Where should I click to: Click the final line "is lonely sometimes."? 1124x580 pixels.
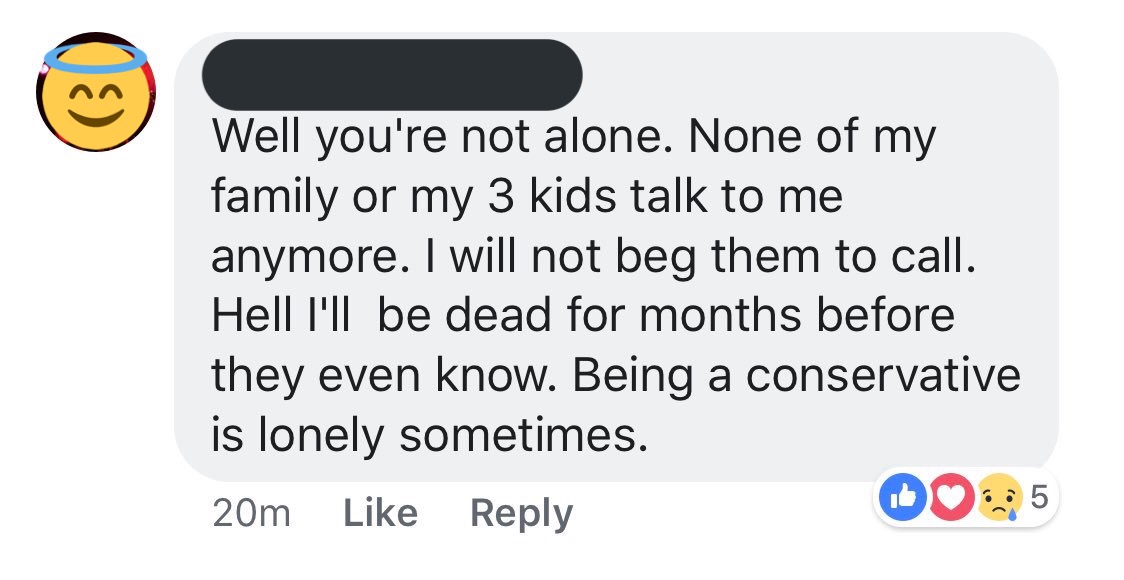coord(429,434)
